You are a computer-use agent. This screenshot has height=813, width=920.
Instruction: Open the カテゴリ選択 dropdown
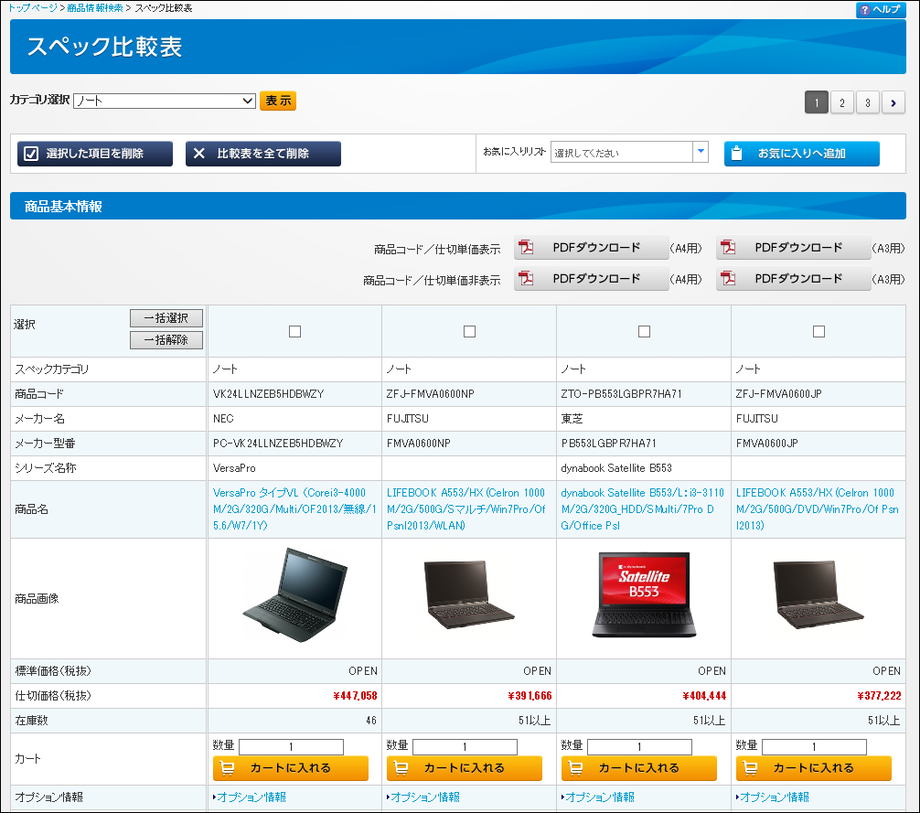[165, 101]
